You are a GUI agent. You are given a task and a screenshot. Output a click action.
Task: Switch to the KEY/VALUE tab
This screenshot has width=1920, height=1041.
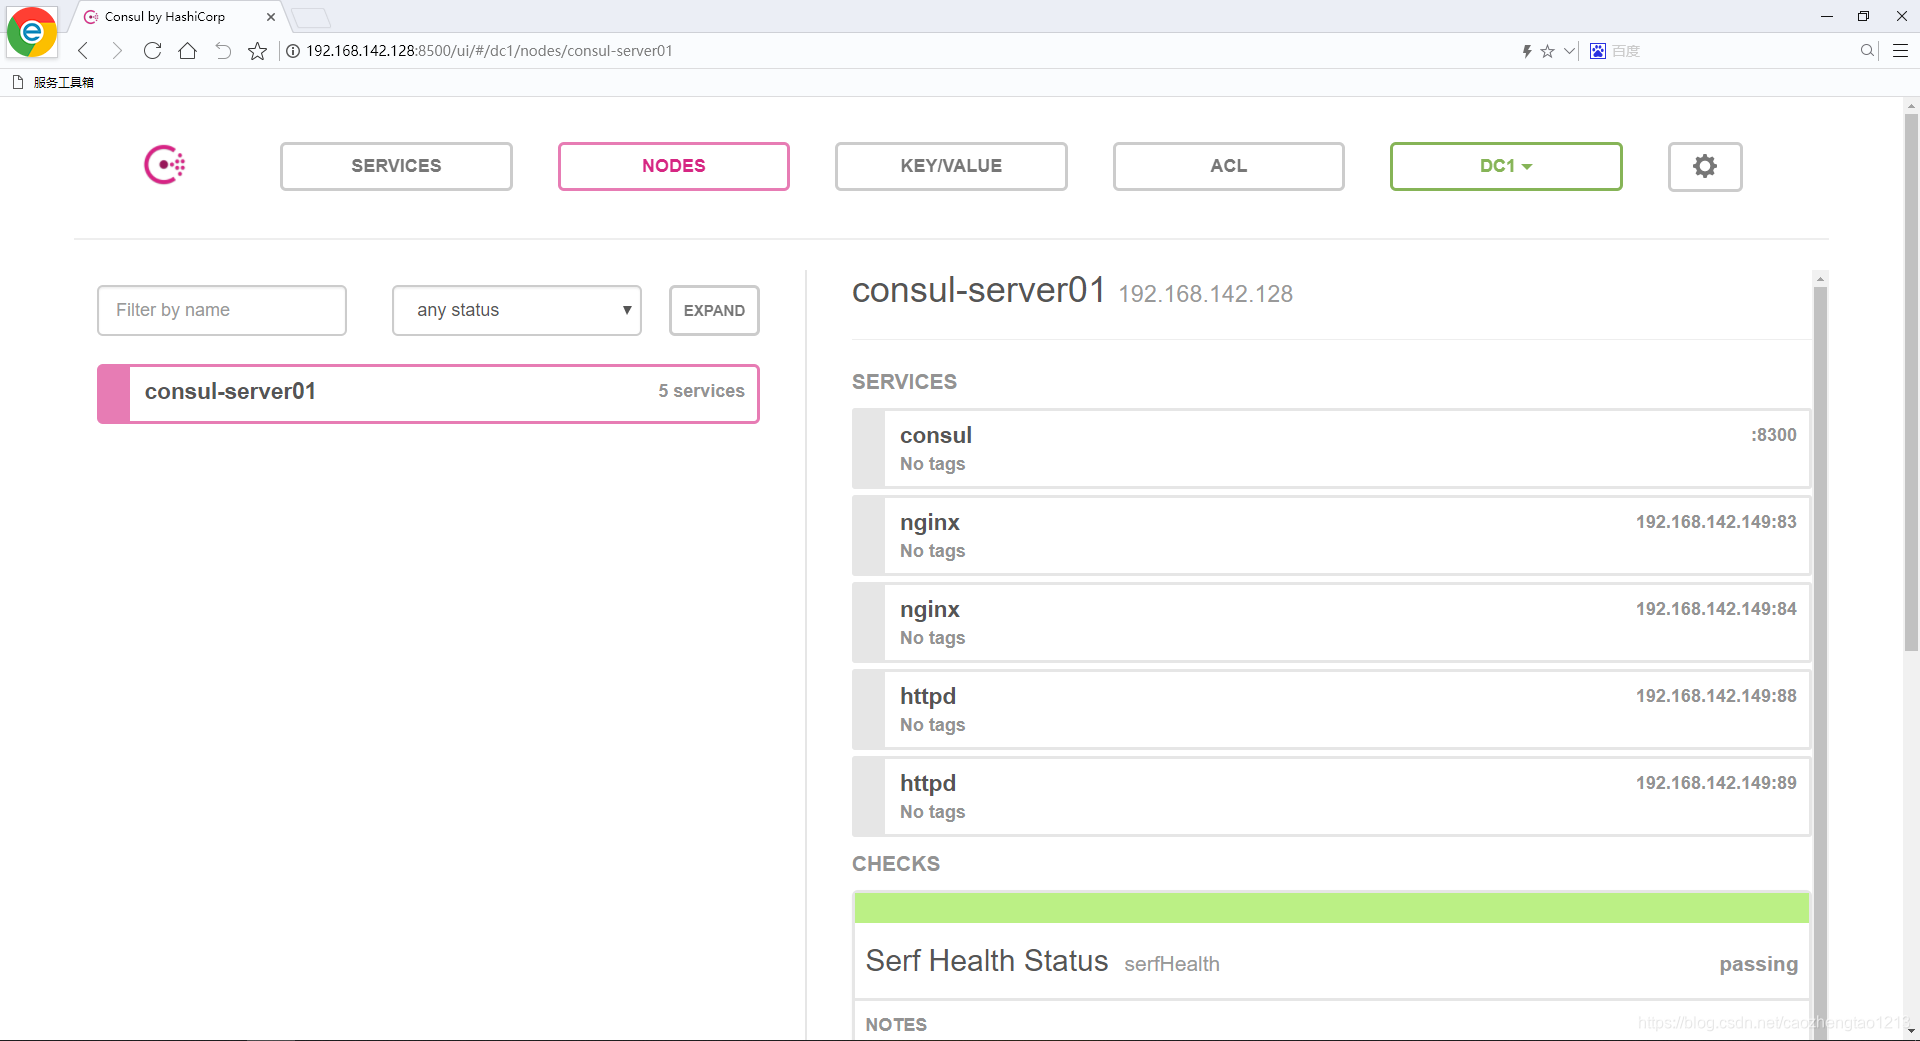951,166
